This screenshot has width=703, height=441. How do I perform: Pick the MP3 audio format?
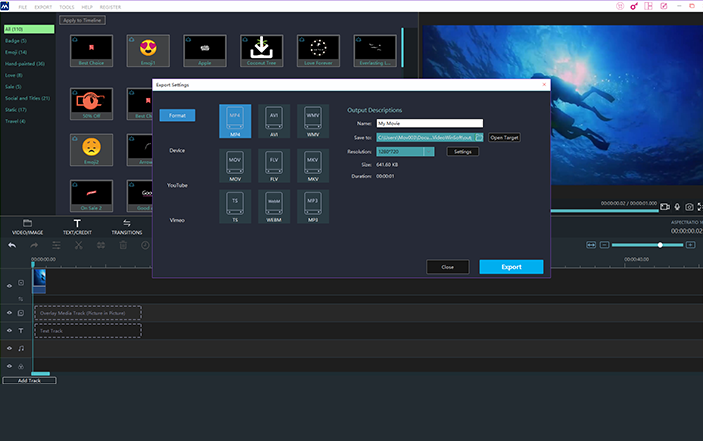(312, 206)
